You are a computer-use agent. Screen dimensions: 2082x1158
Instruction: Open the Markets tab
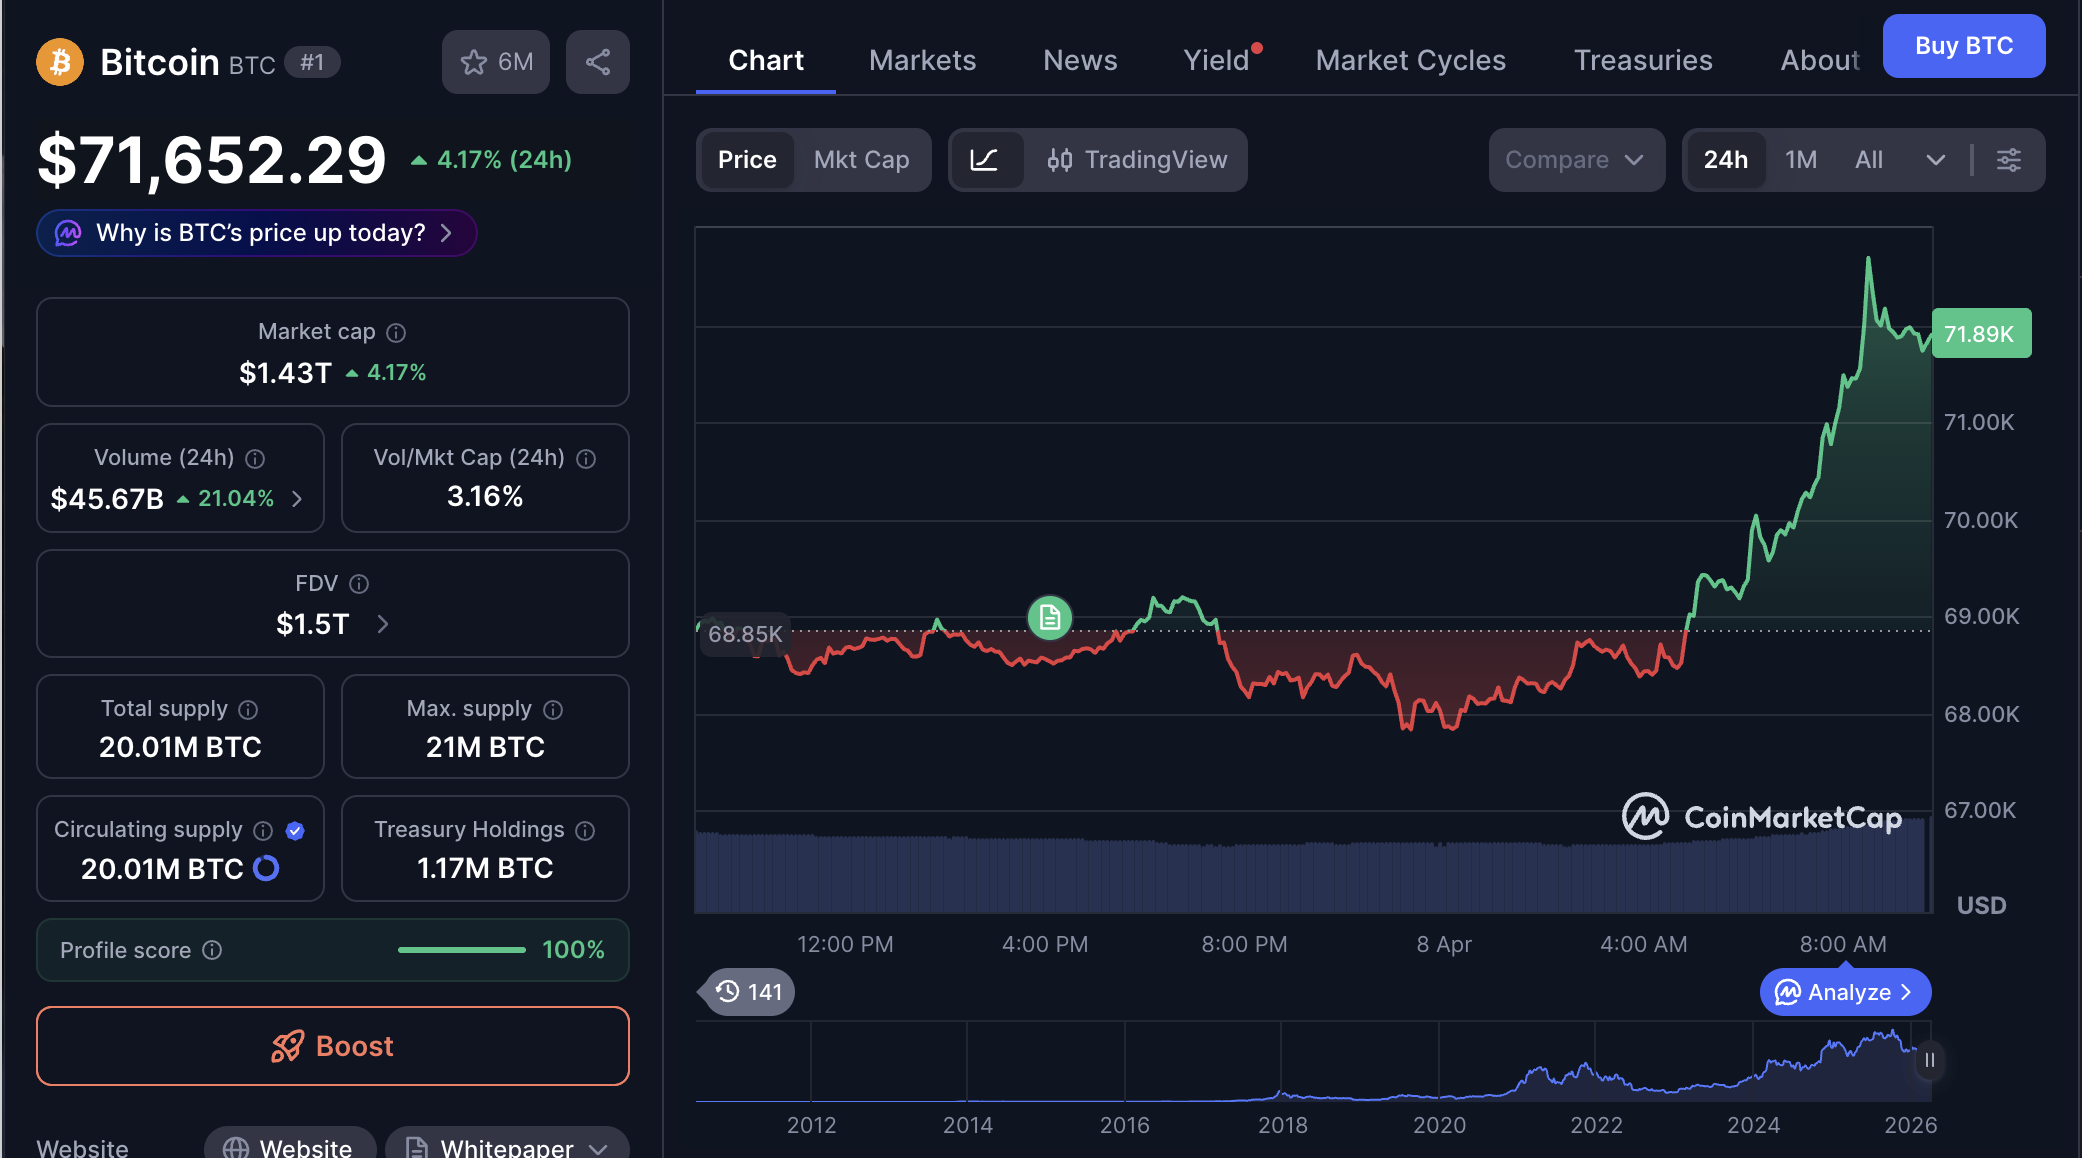(x=922, y=60)
